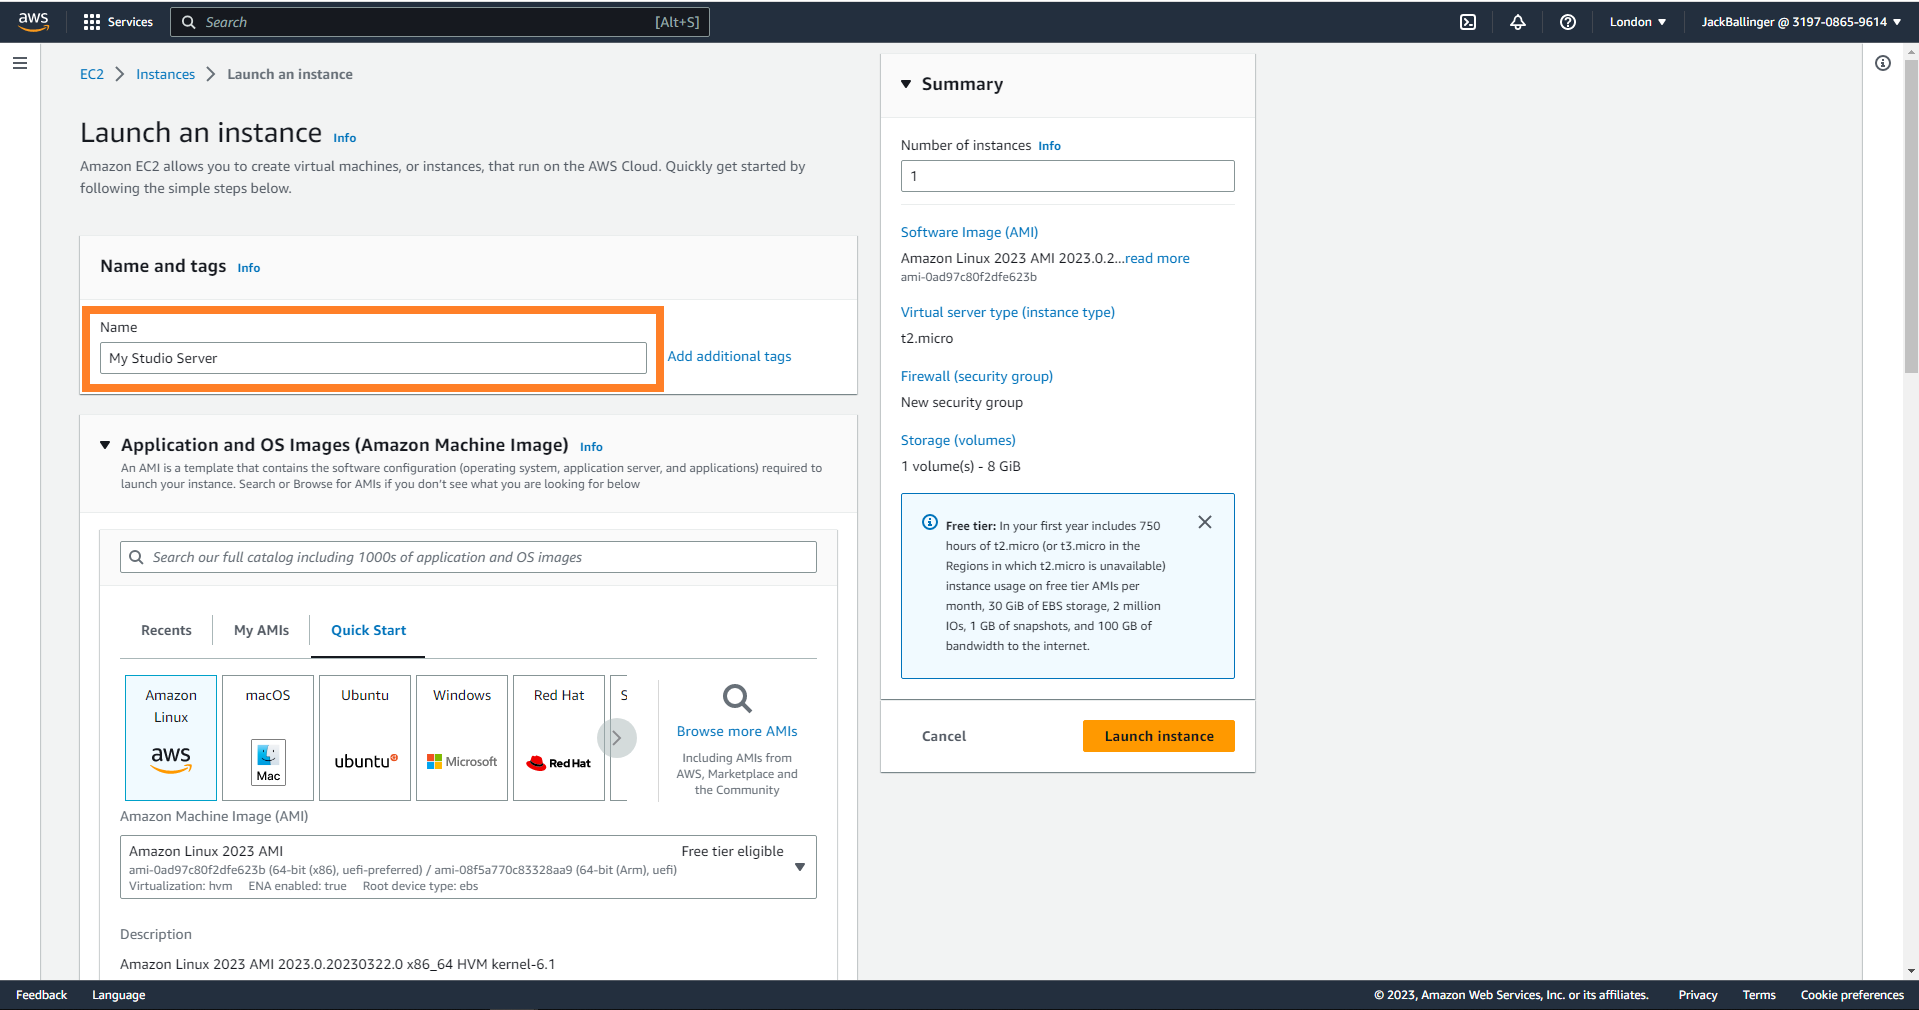Image resolution: width=1919 pixels, height=1010 pixels.
Task: Click Add additional tags link
Action: point(729,356)
